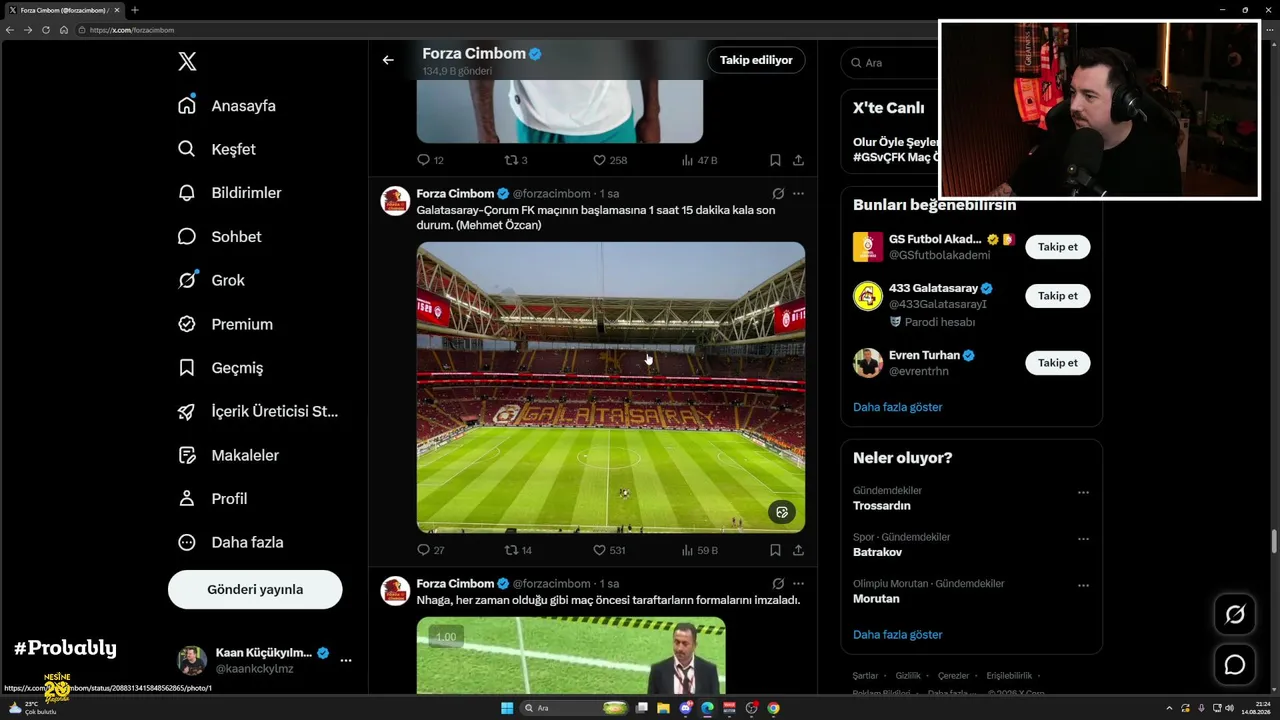The image size is (1280, 720).
Task: Bookmark the stadium photo post
Action: 775,550
